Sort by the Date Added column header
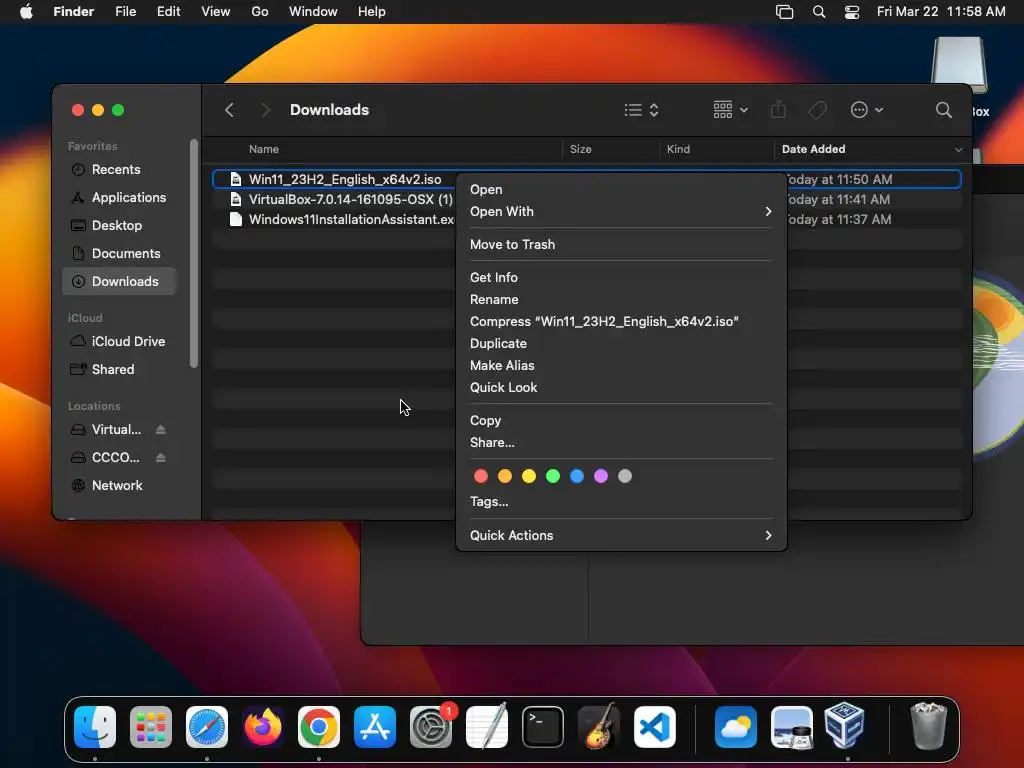This screenshot has width=1024, height=768. pyautogui.click(x=814, y=149)
